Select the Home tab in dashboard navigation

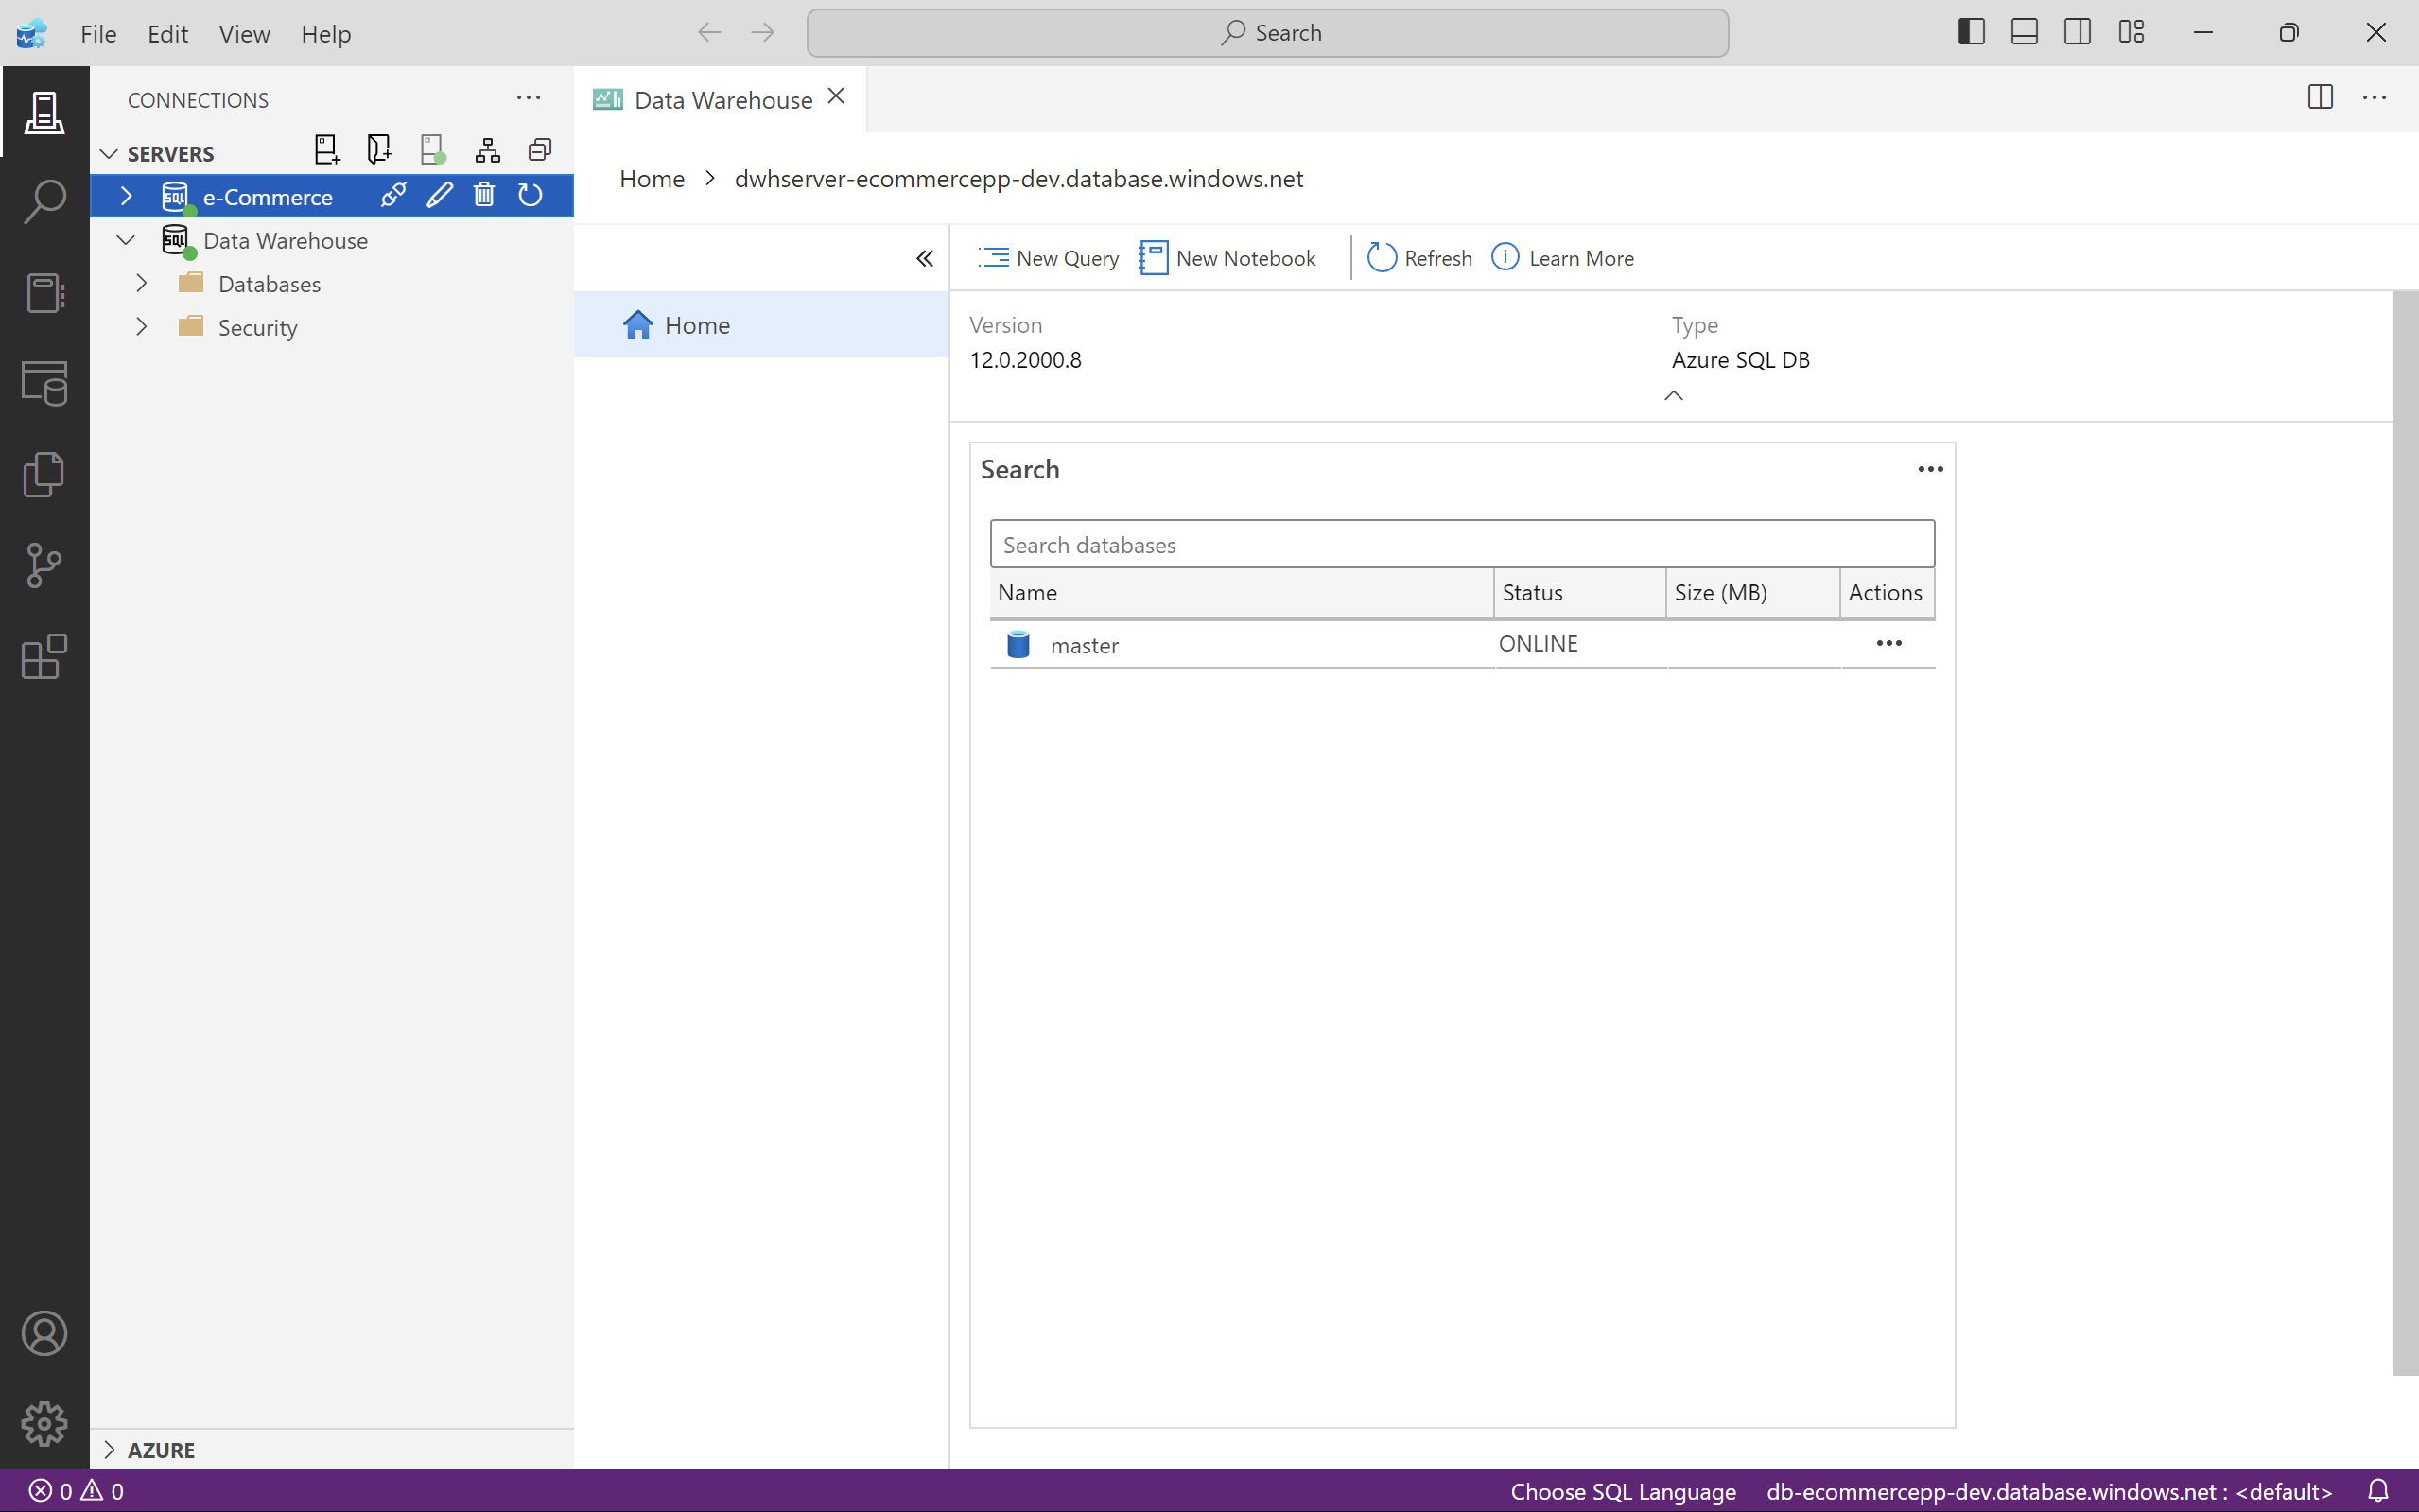696,325
